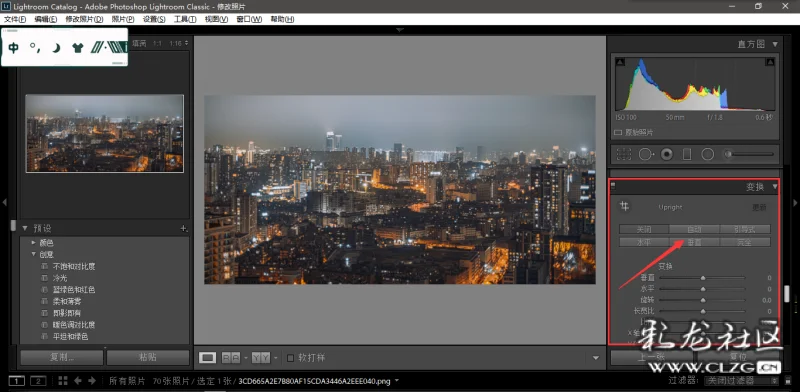
Task: Set navigator zoom to 填满
Action: click(x=139, y=43)
